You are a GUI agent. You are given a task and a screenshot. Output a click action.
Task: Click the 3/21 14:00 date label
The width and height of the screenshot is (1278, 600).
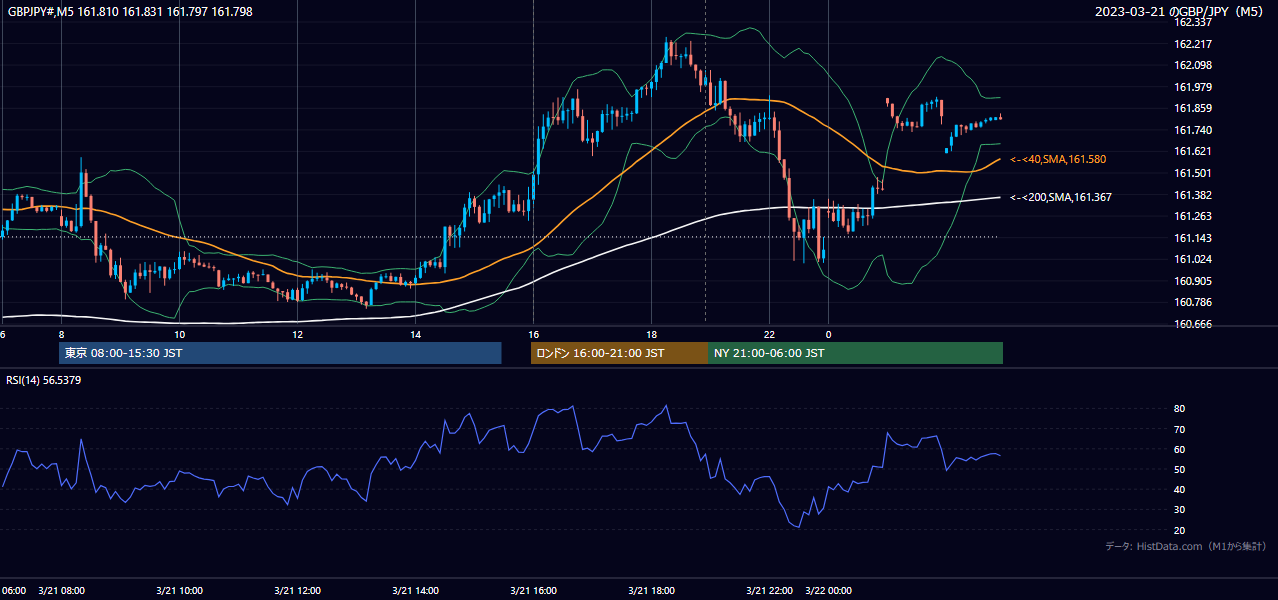[415, 591]
